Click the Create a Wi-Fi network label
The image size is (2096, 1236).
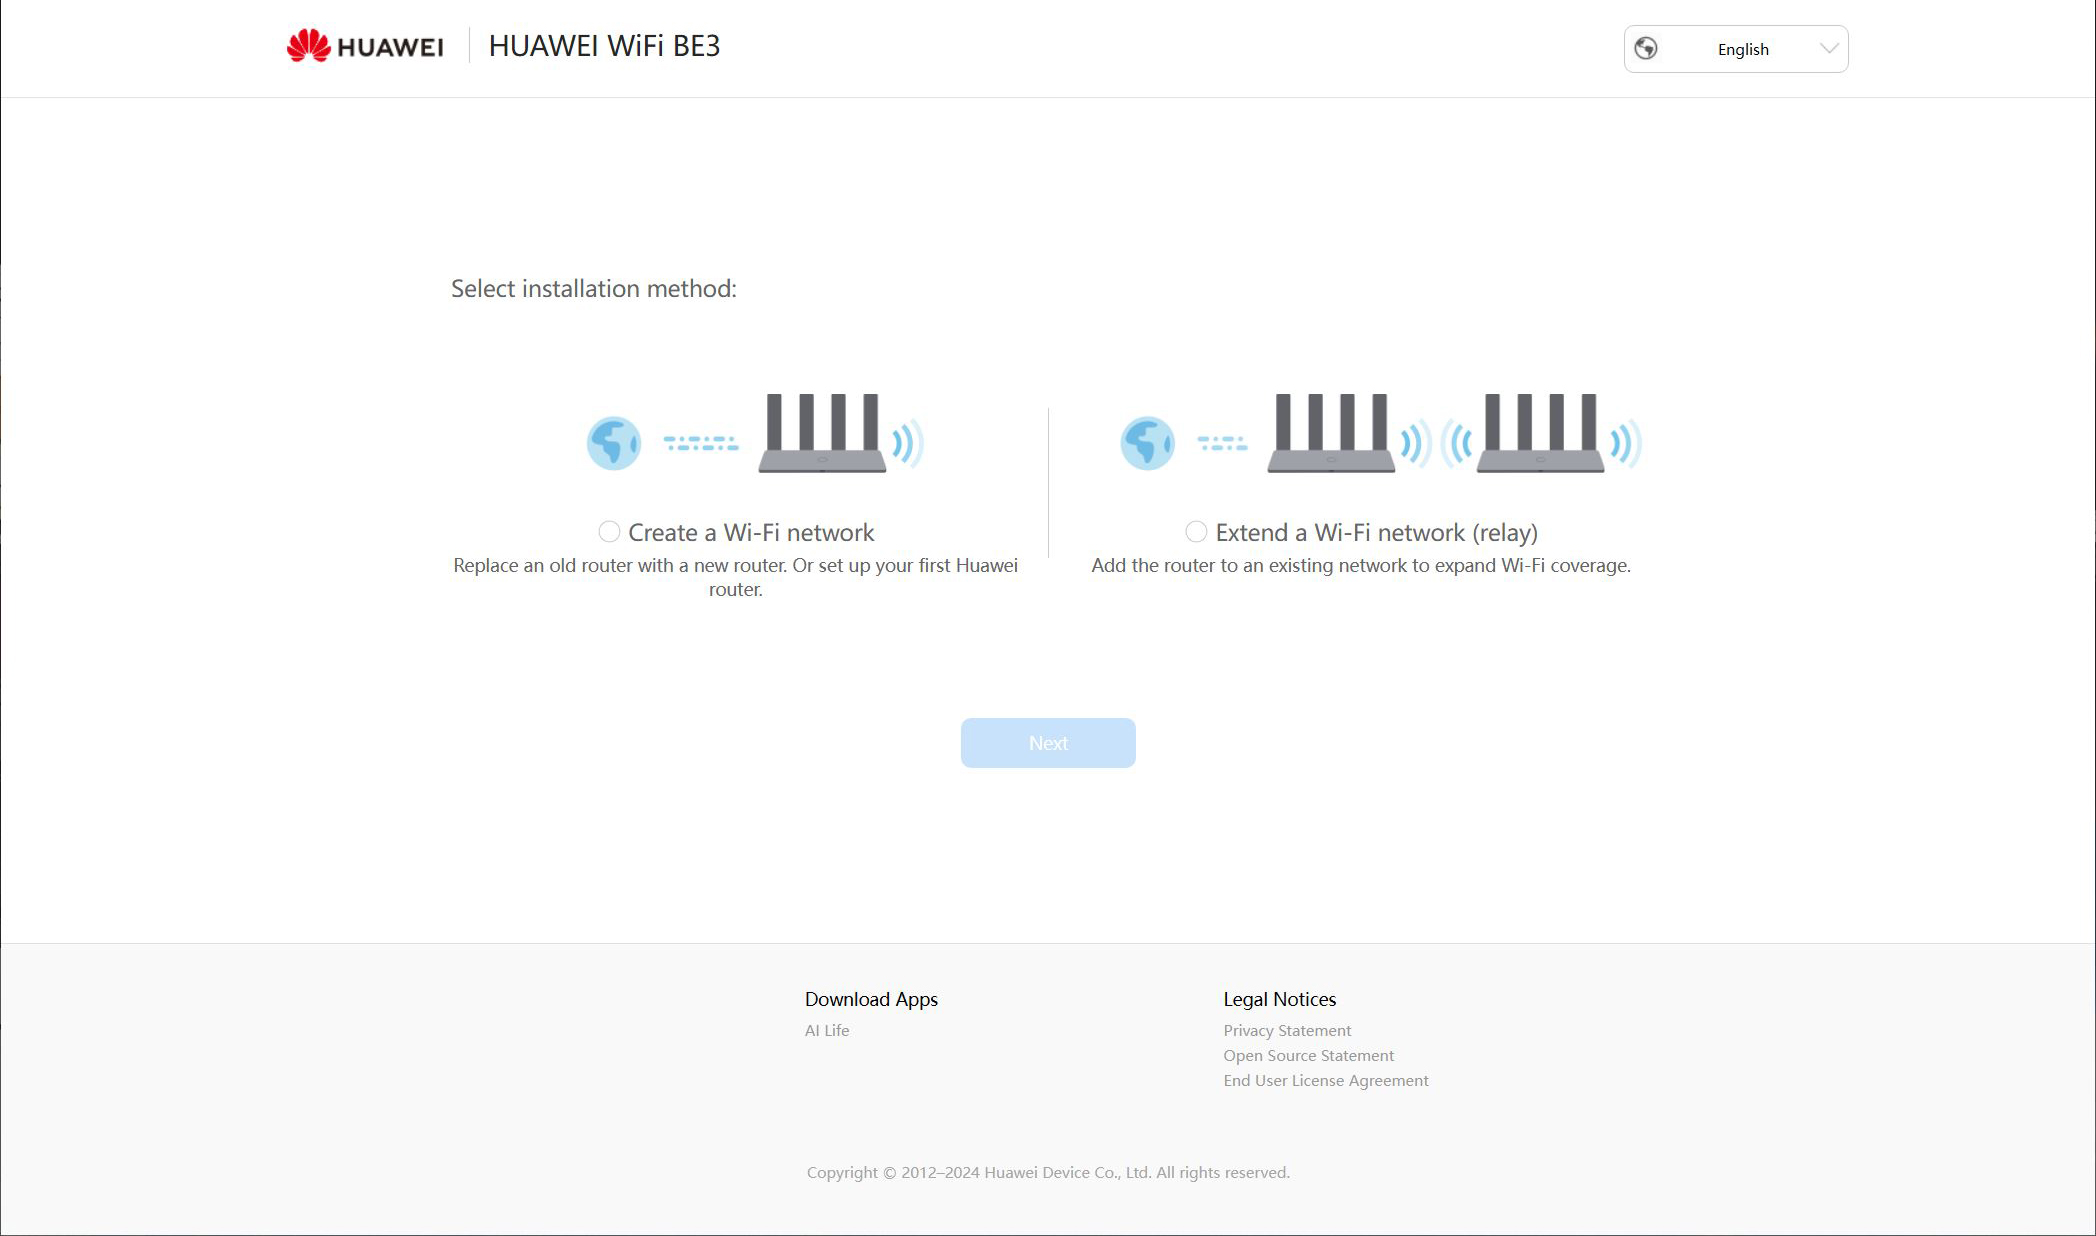point(751,532)
